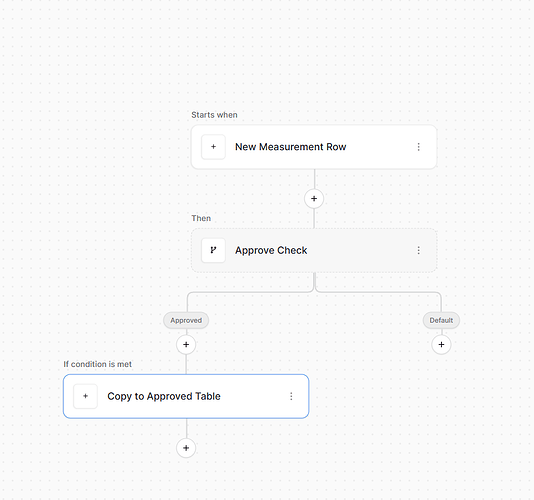Add a step after Copy to Approved Table
Screen dimensions: 534x500
point(186,448)
